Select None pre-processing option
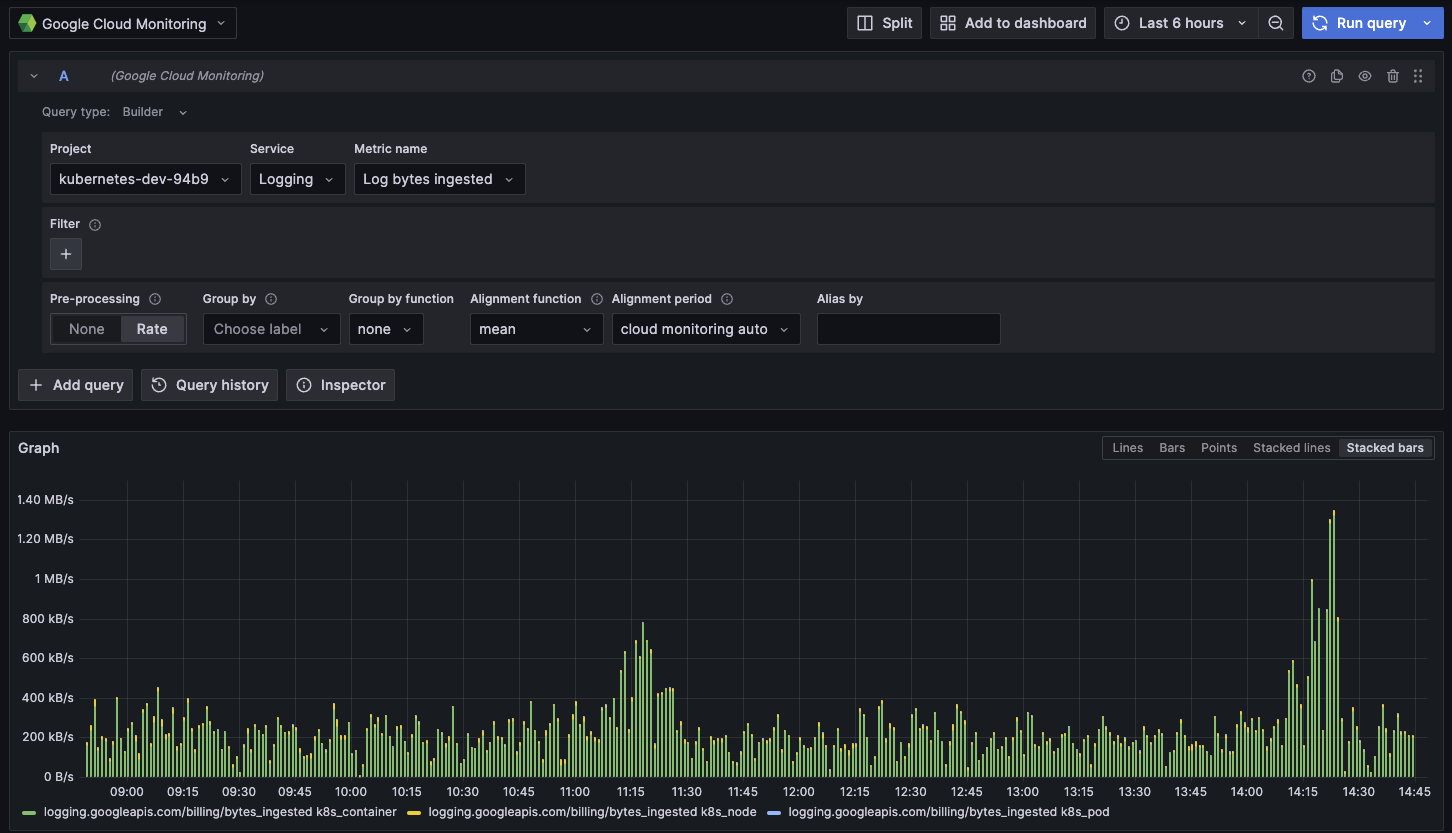The width and height of the screenshot is (1452, 833). coord(87,329)
